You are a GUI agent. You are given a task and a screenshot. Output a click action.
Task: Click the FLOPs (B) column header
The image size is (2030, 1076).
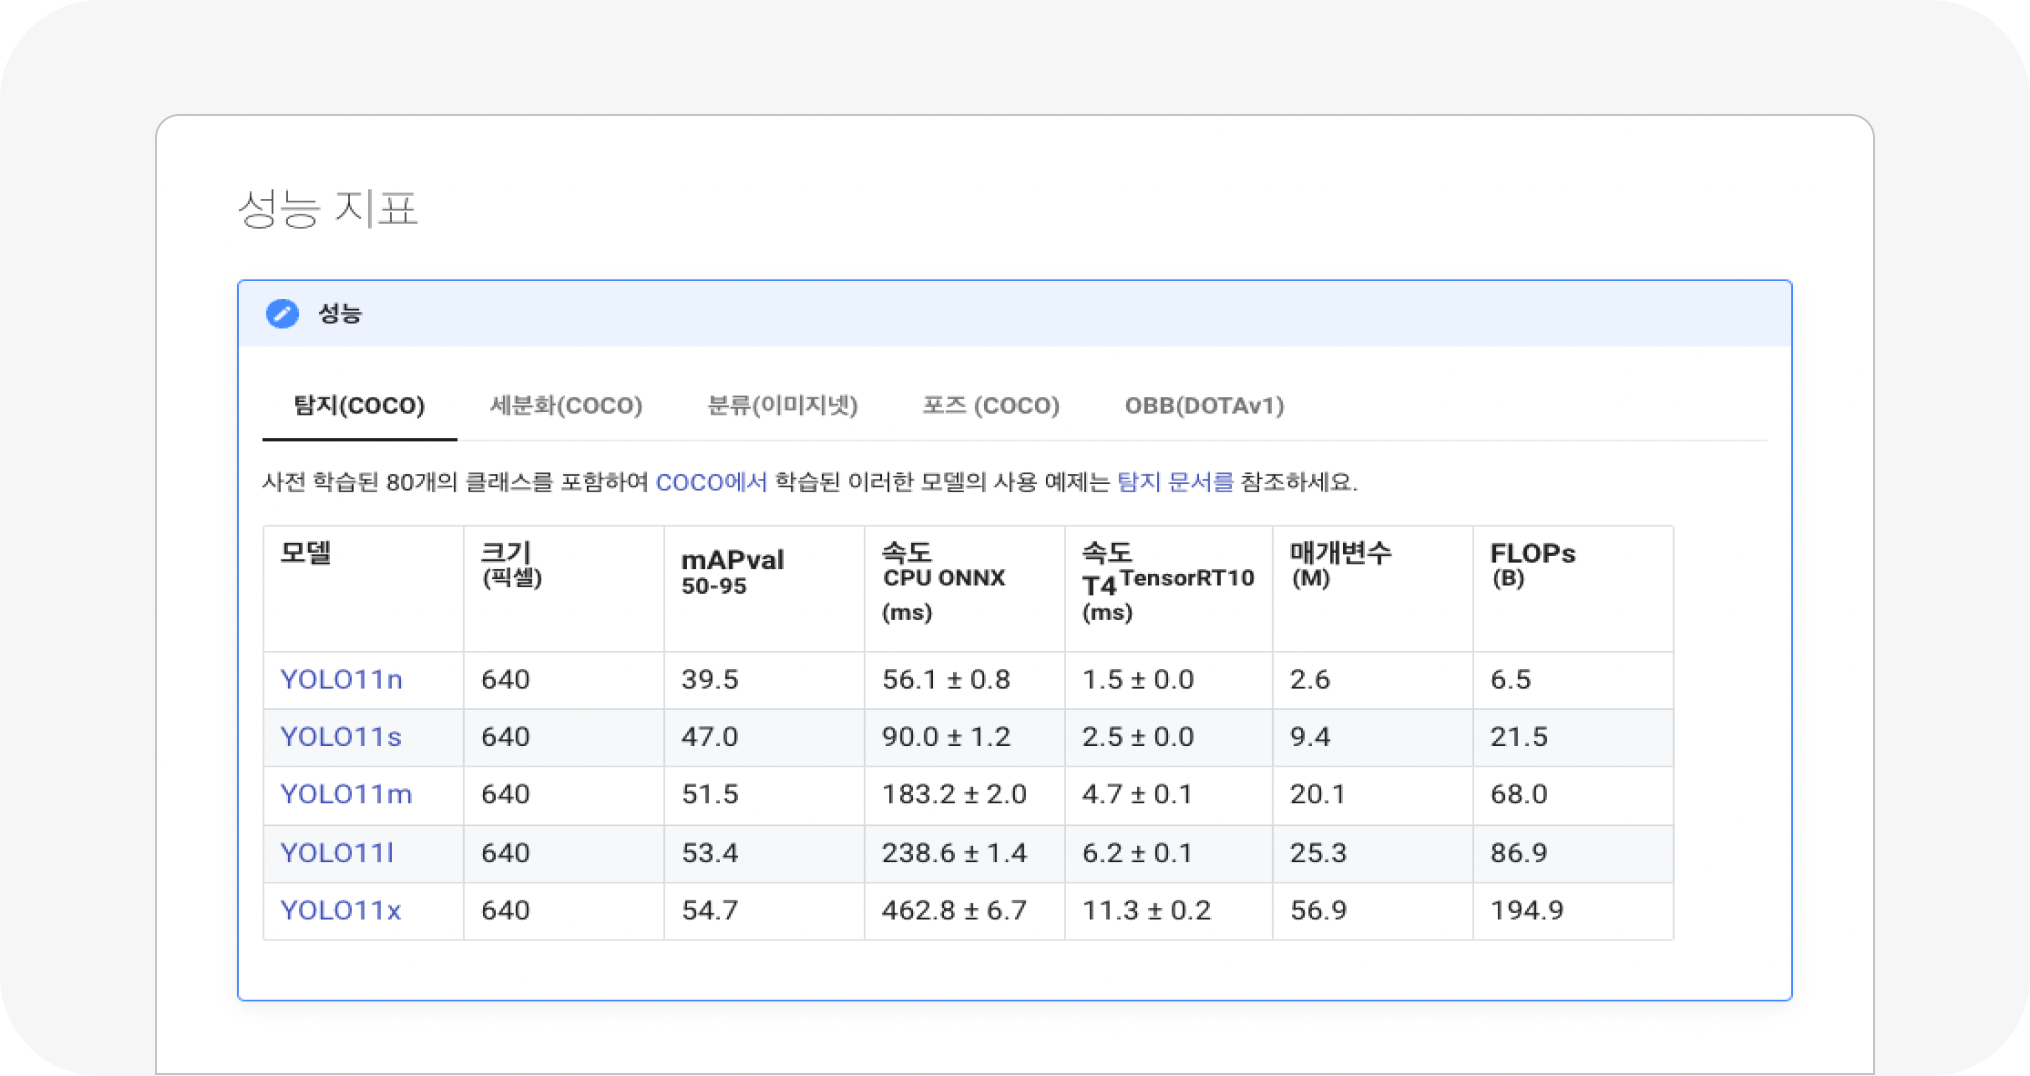(x=1573, y=588)
